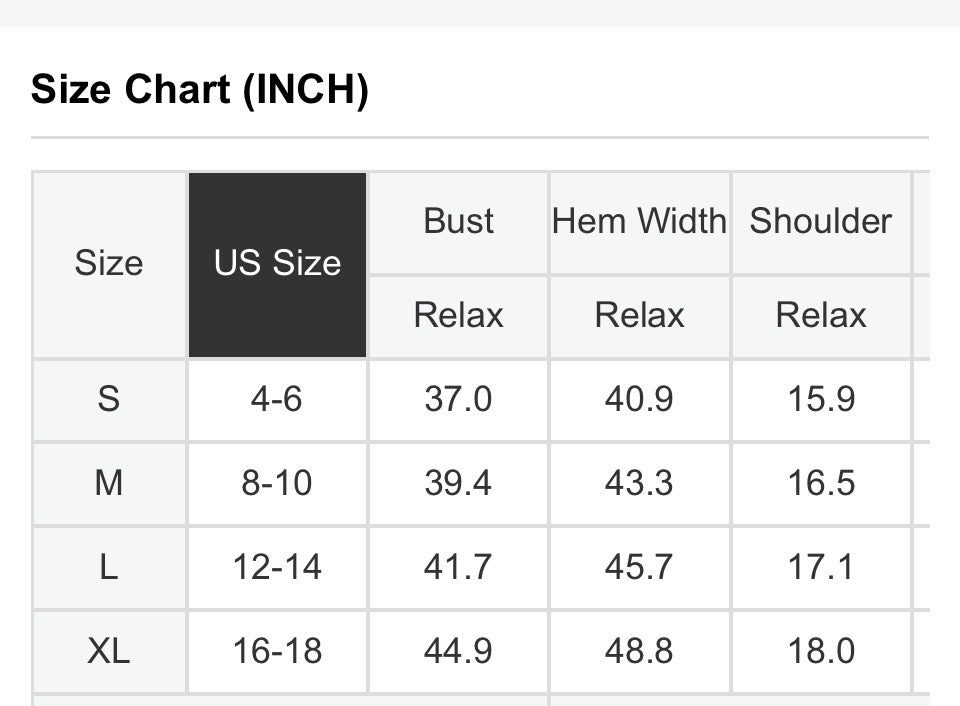
Task: Select the S size row label
Action: tap(108, 400)
